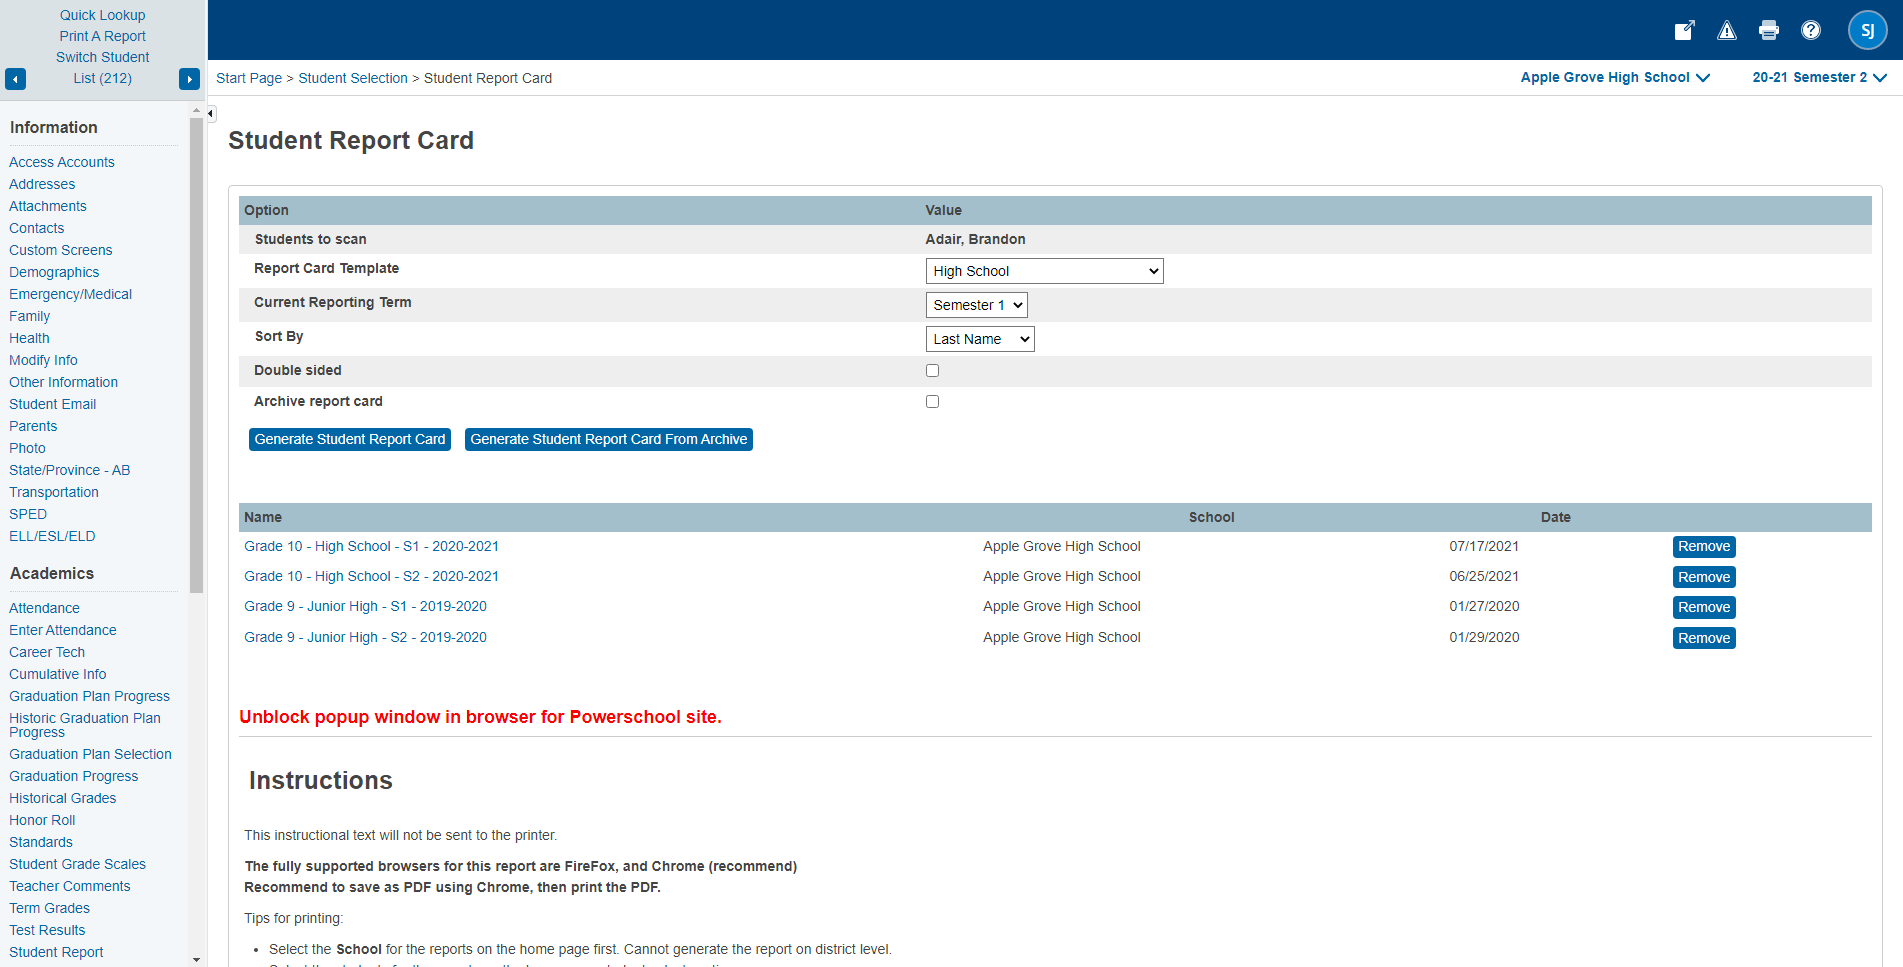The image size is (1903, 967).
Task: Open the help question mark icon
Action: click(1810, 30)
